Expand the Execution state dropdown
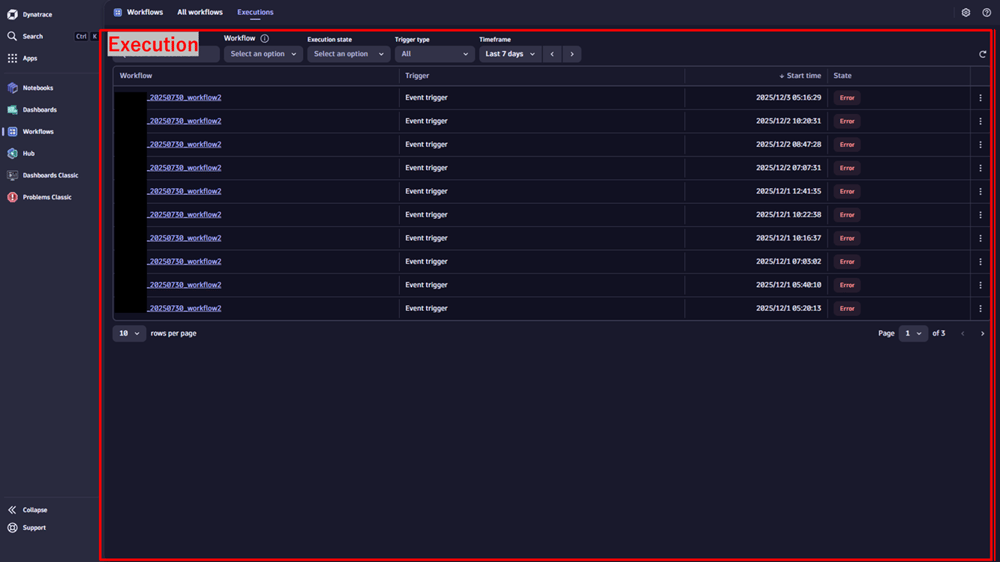Image resolution: width=1000 pixels, height=562 pixels. point(348,54)
